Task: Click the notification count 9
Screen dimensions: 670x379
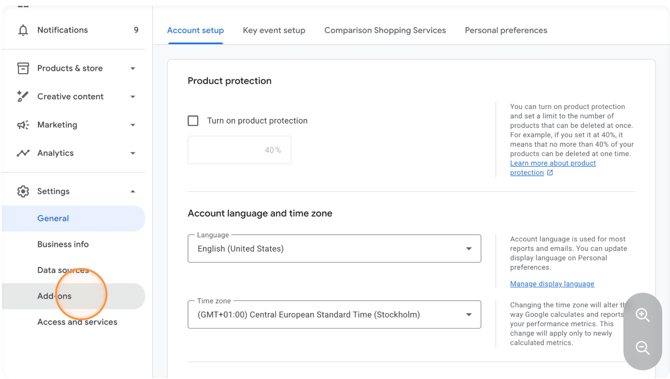Action: [136, 30]
